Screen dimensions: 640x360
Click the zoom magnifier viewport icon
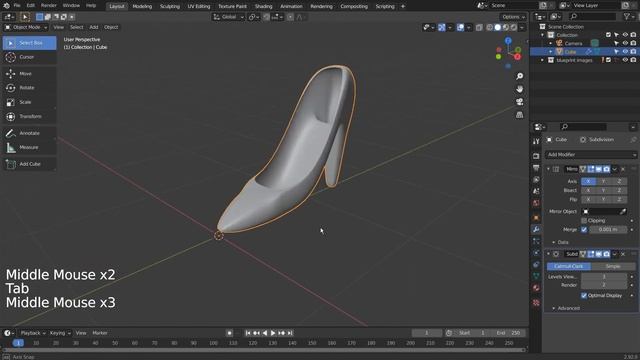click(x=520, y=76)
